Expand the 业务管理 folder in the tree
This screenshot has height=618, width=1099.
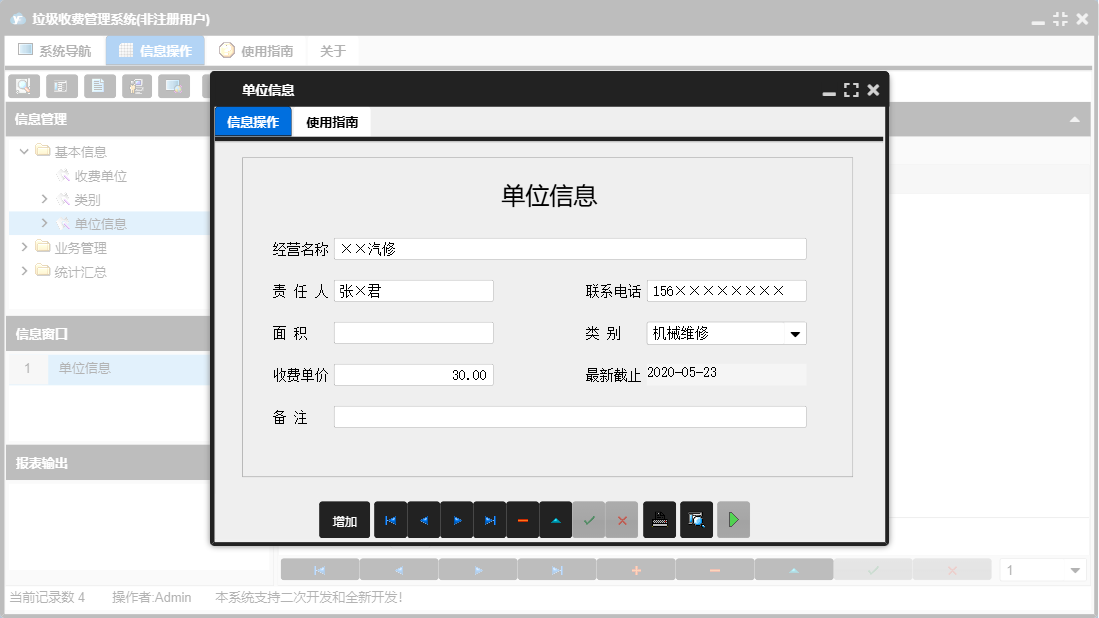(25, 247)
